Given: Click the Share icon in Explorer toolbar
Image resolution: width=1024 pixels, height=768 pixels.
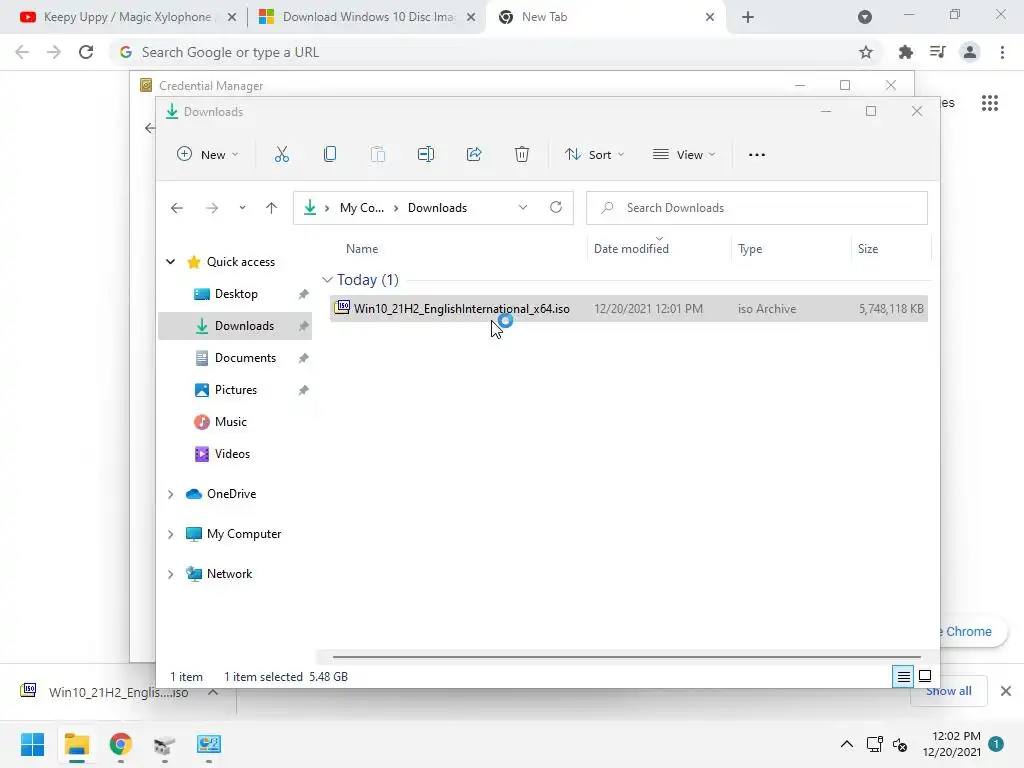Looking at the screenshot, I should pos(474,155).
